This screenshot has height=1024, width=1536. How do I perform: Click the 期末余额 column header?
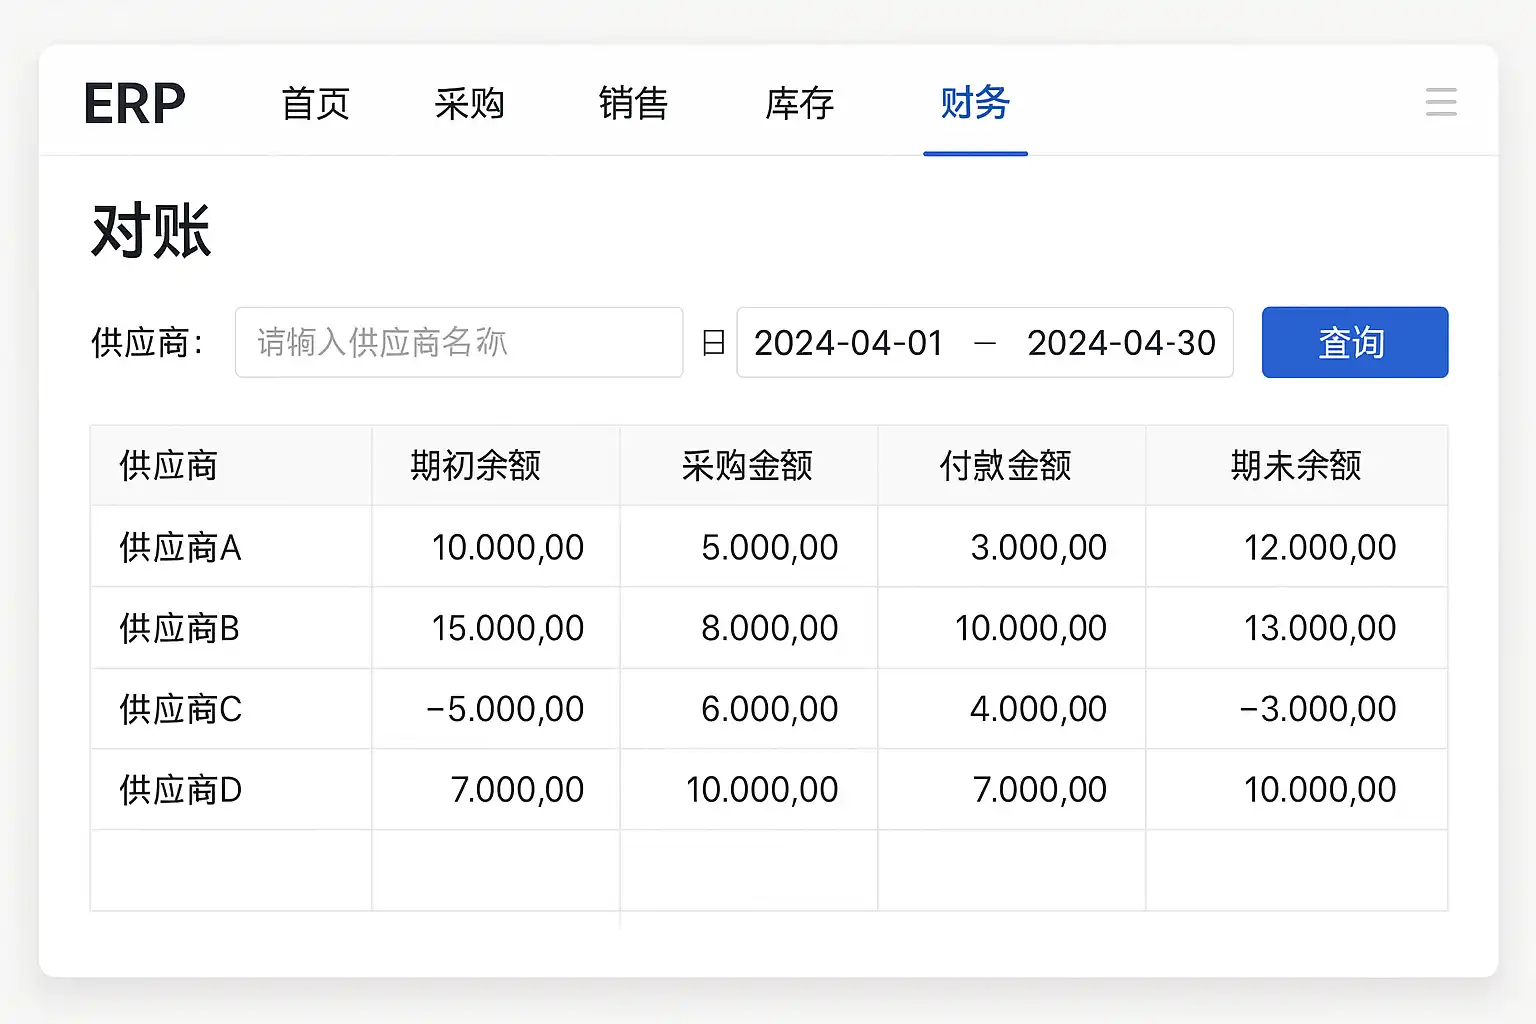click(1296, 466)
